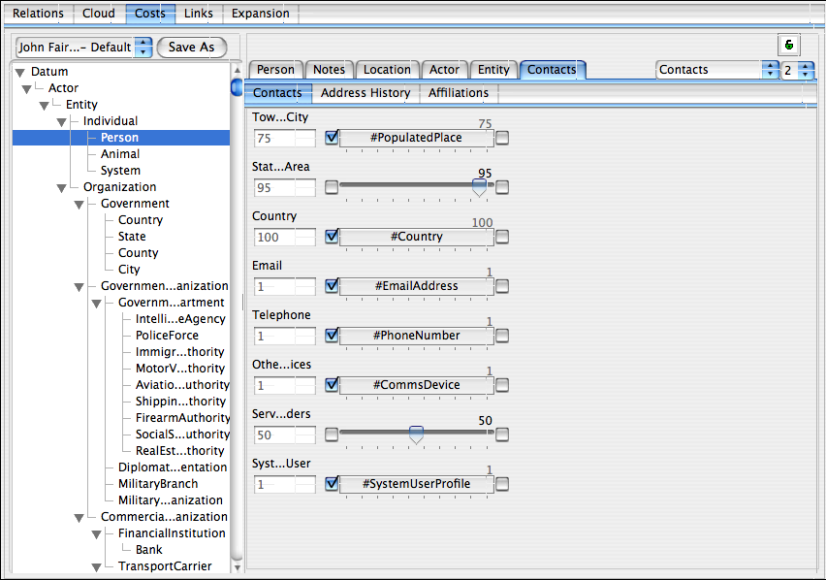Uncheck the Syst...User #SystemUserProfile checkbox
Screen dimensions: 826x580
coord(332,484)
